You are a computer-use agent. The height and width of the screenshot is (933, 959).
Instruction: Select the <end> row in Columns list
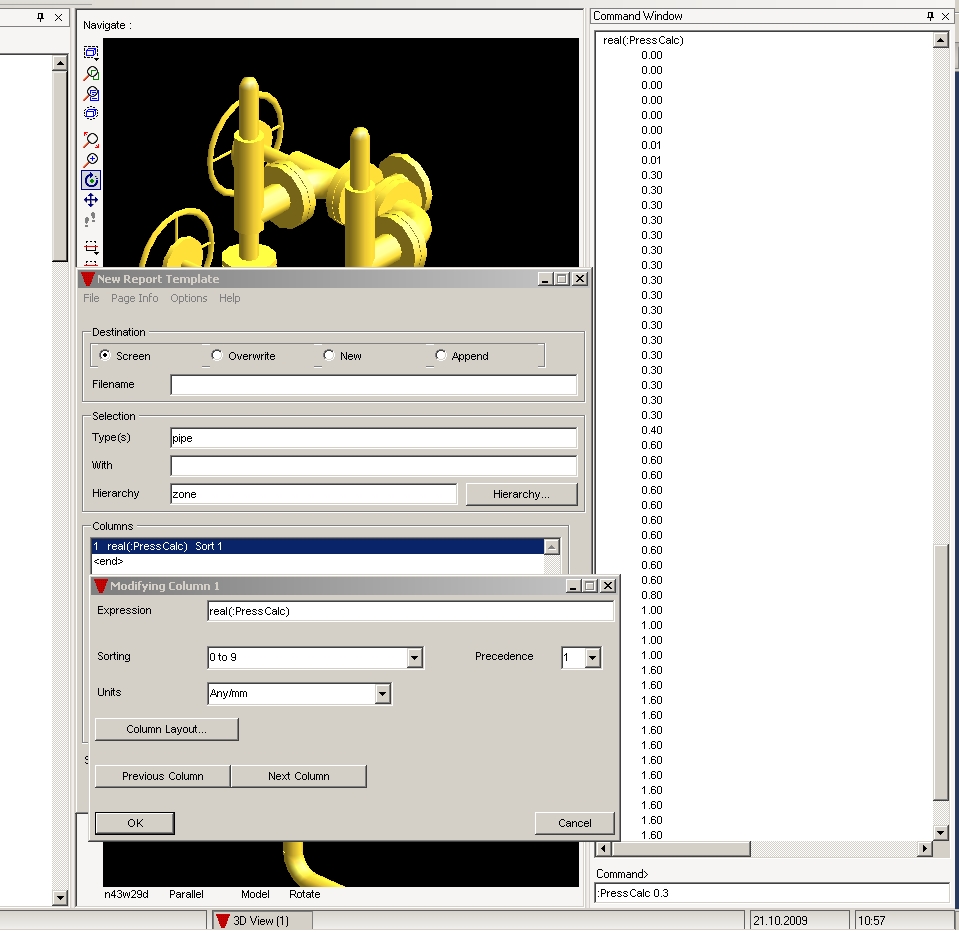pyautogui.click(x=317, y=562)
